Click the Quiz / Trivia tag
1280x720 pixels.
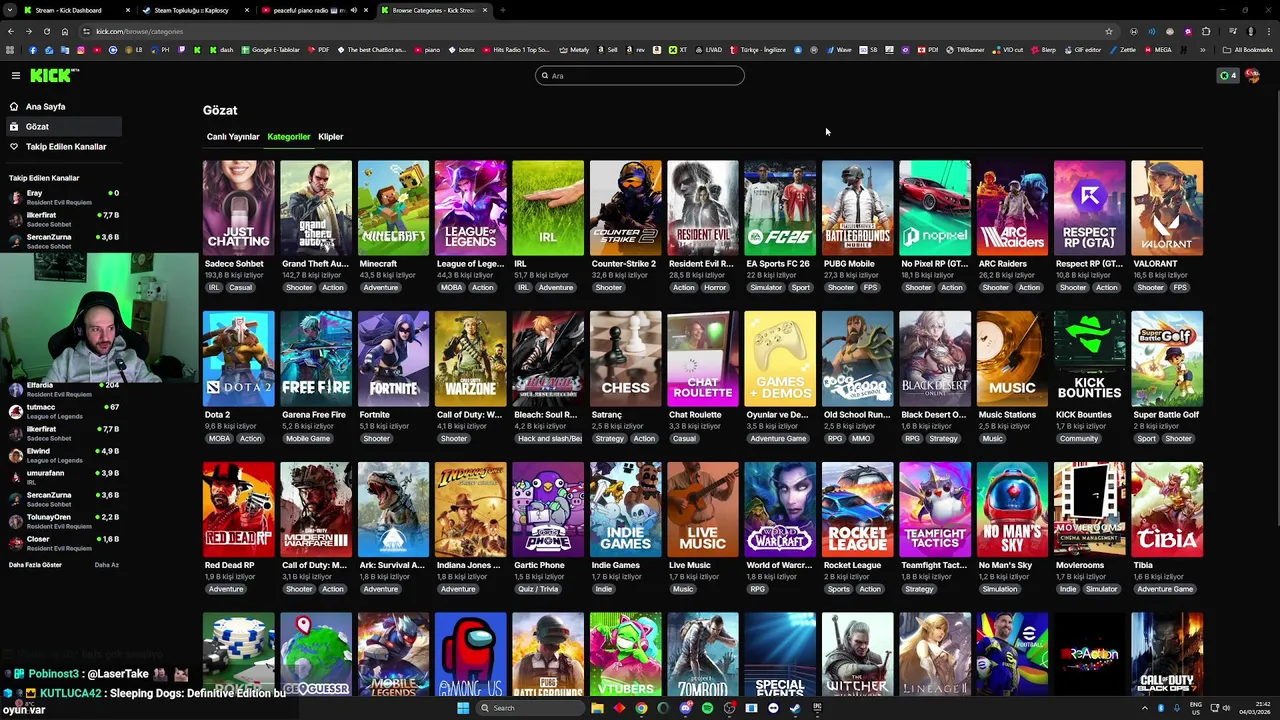coord(538,589)
